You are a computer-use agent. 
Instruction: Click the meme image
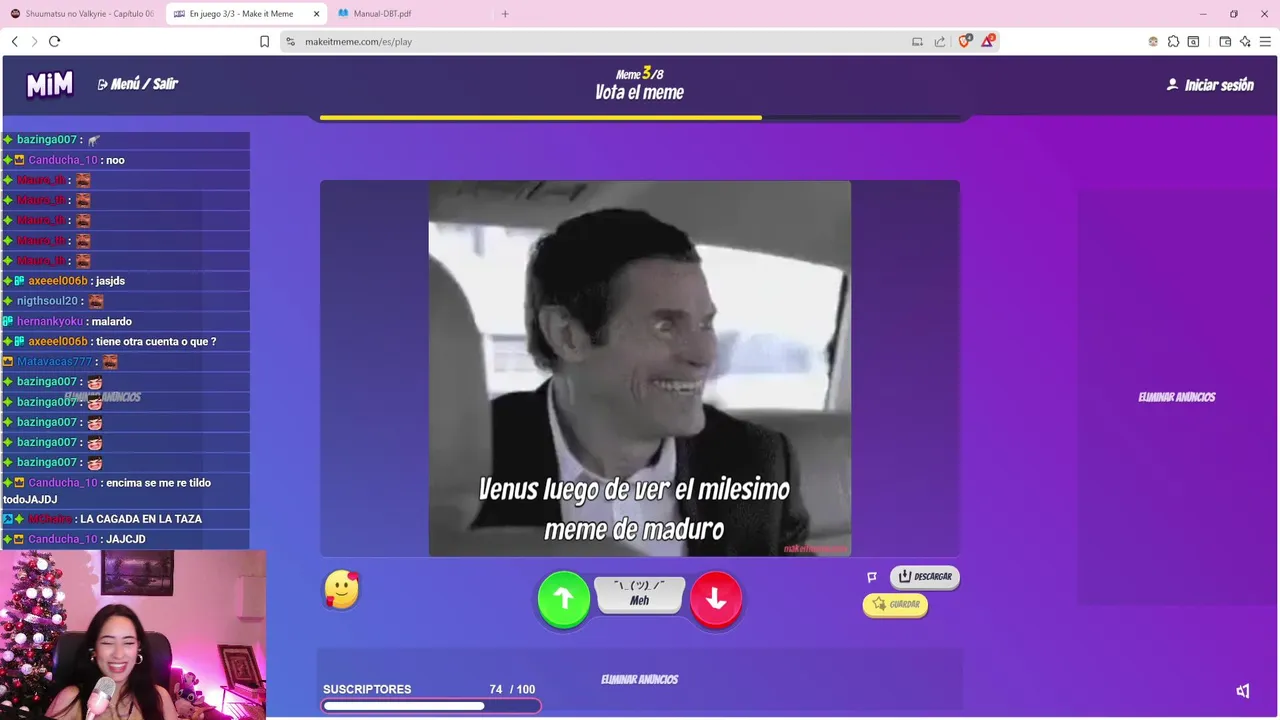pos(640,368)
